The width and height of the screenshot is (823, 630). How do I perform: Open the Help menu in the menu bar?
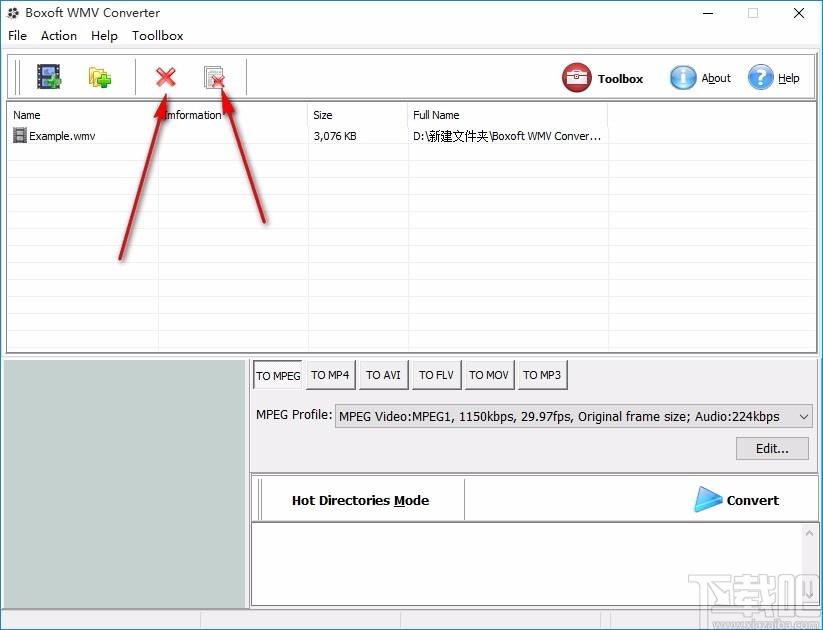tap(104, 36)
